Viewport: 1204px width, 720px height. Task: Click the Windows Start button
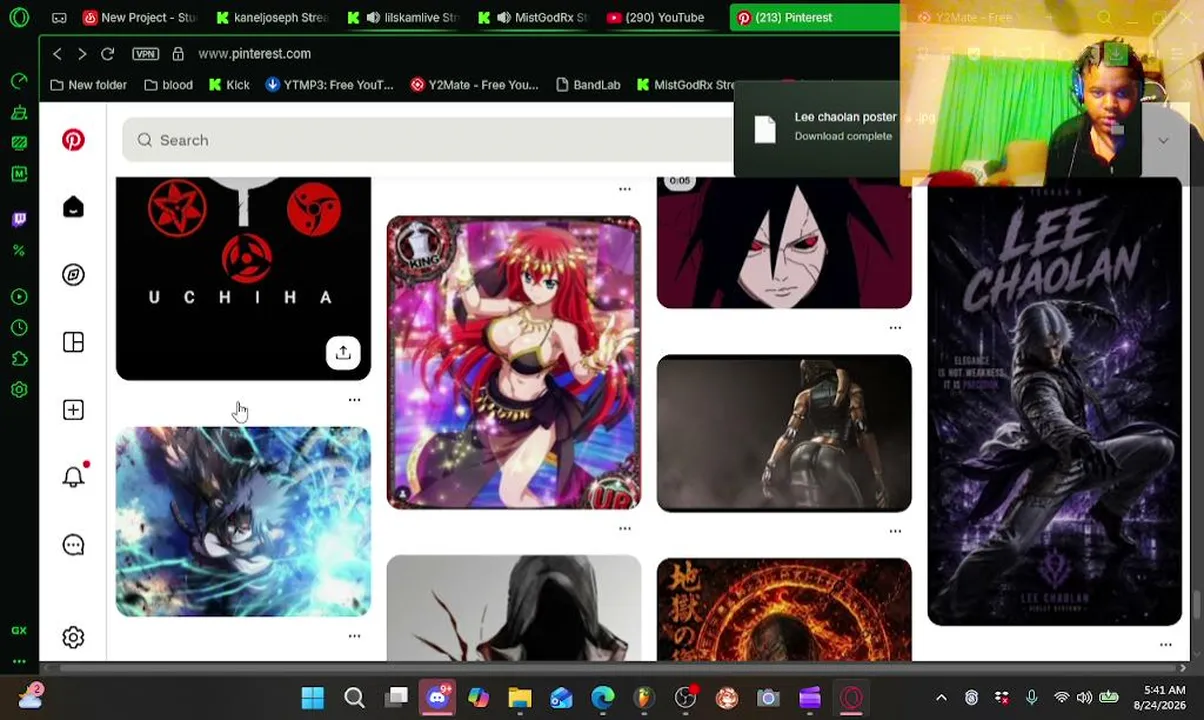[x=312, y=697]
